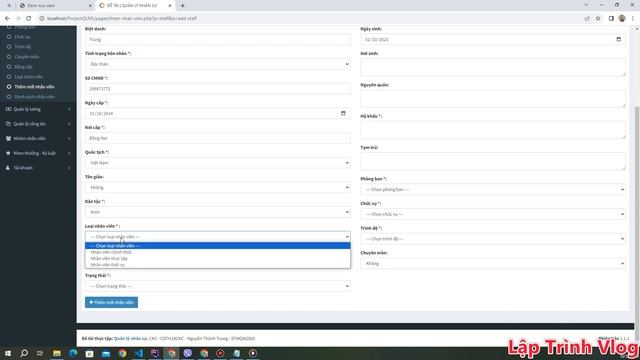Click the 'Nguyên quán' text area

pos(493,99)
